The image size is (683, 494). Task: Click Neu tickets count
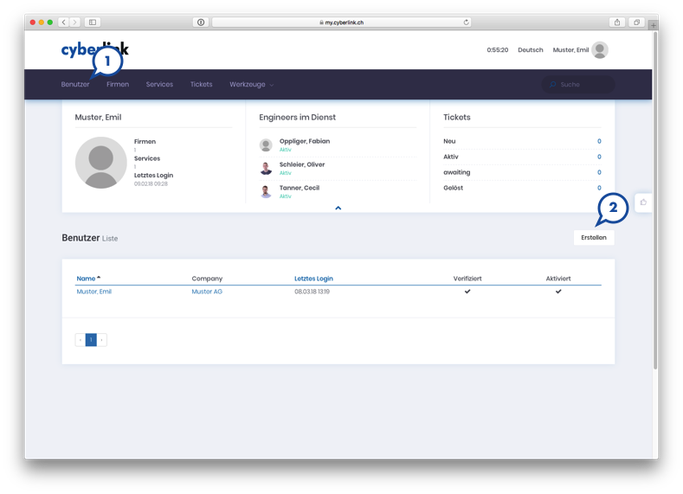[599, 141]
